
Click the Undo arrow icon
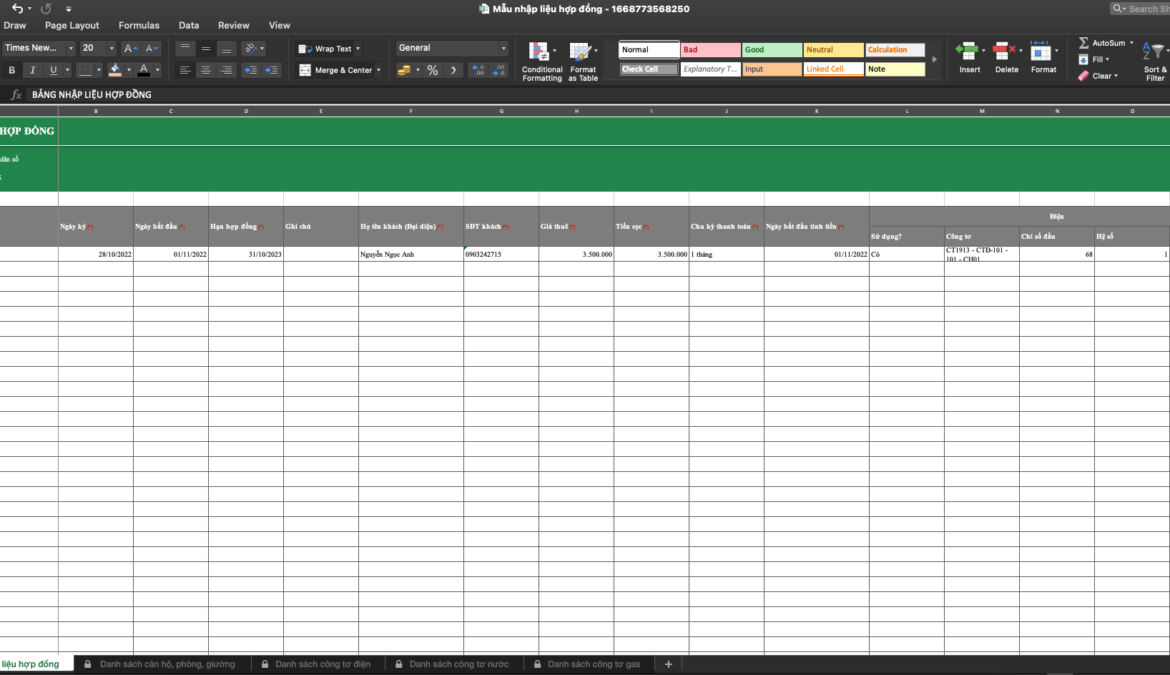pyautogui.click(x=17, y=8)
